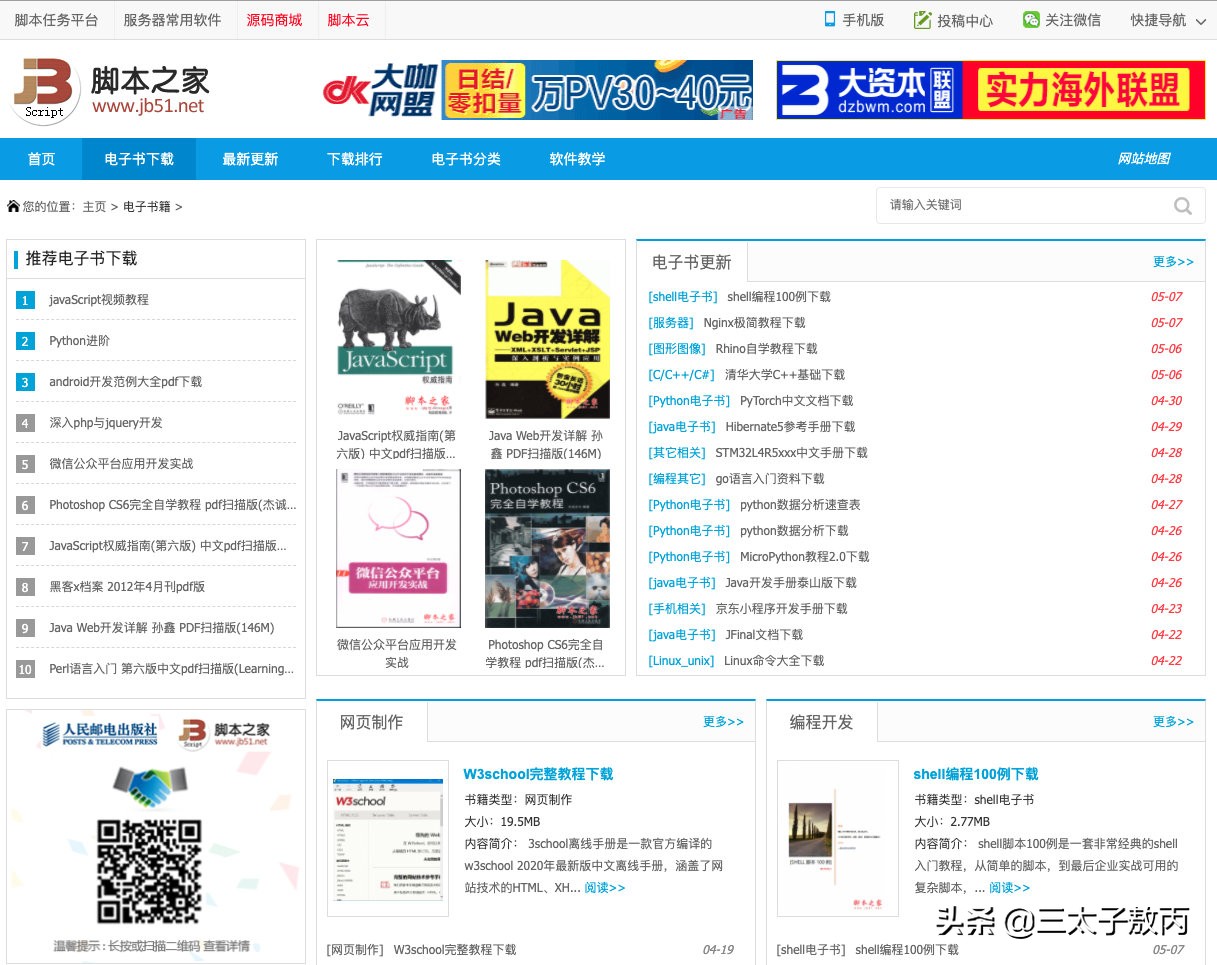Open python数据分析速查表

800,505
